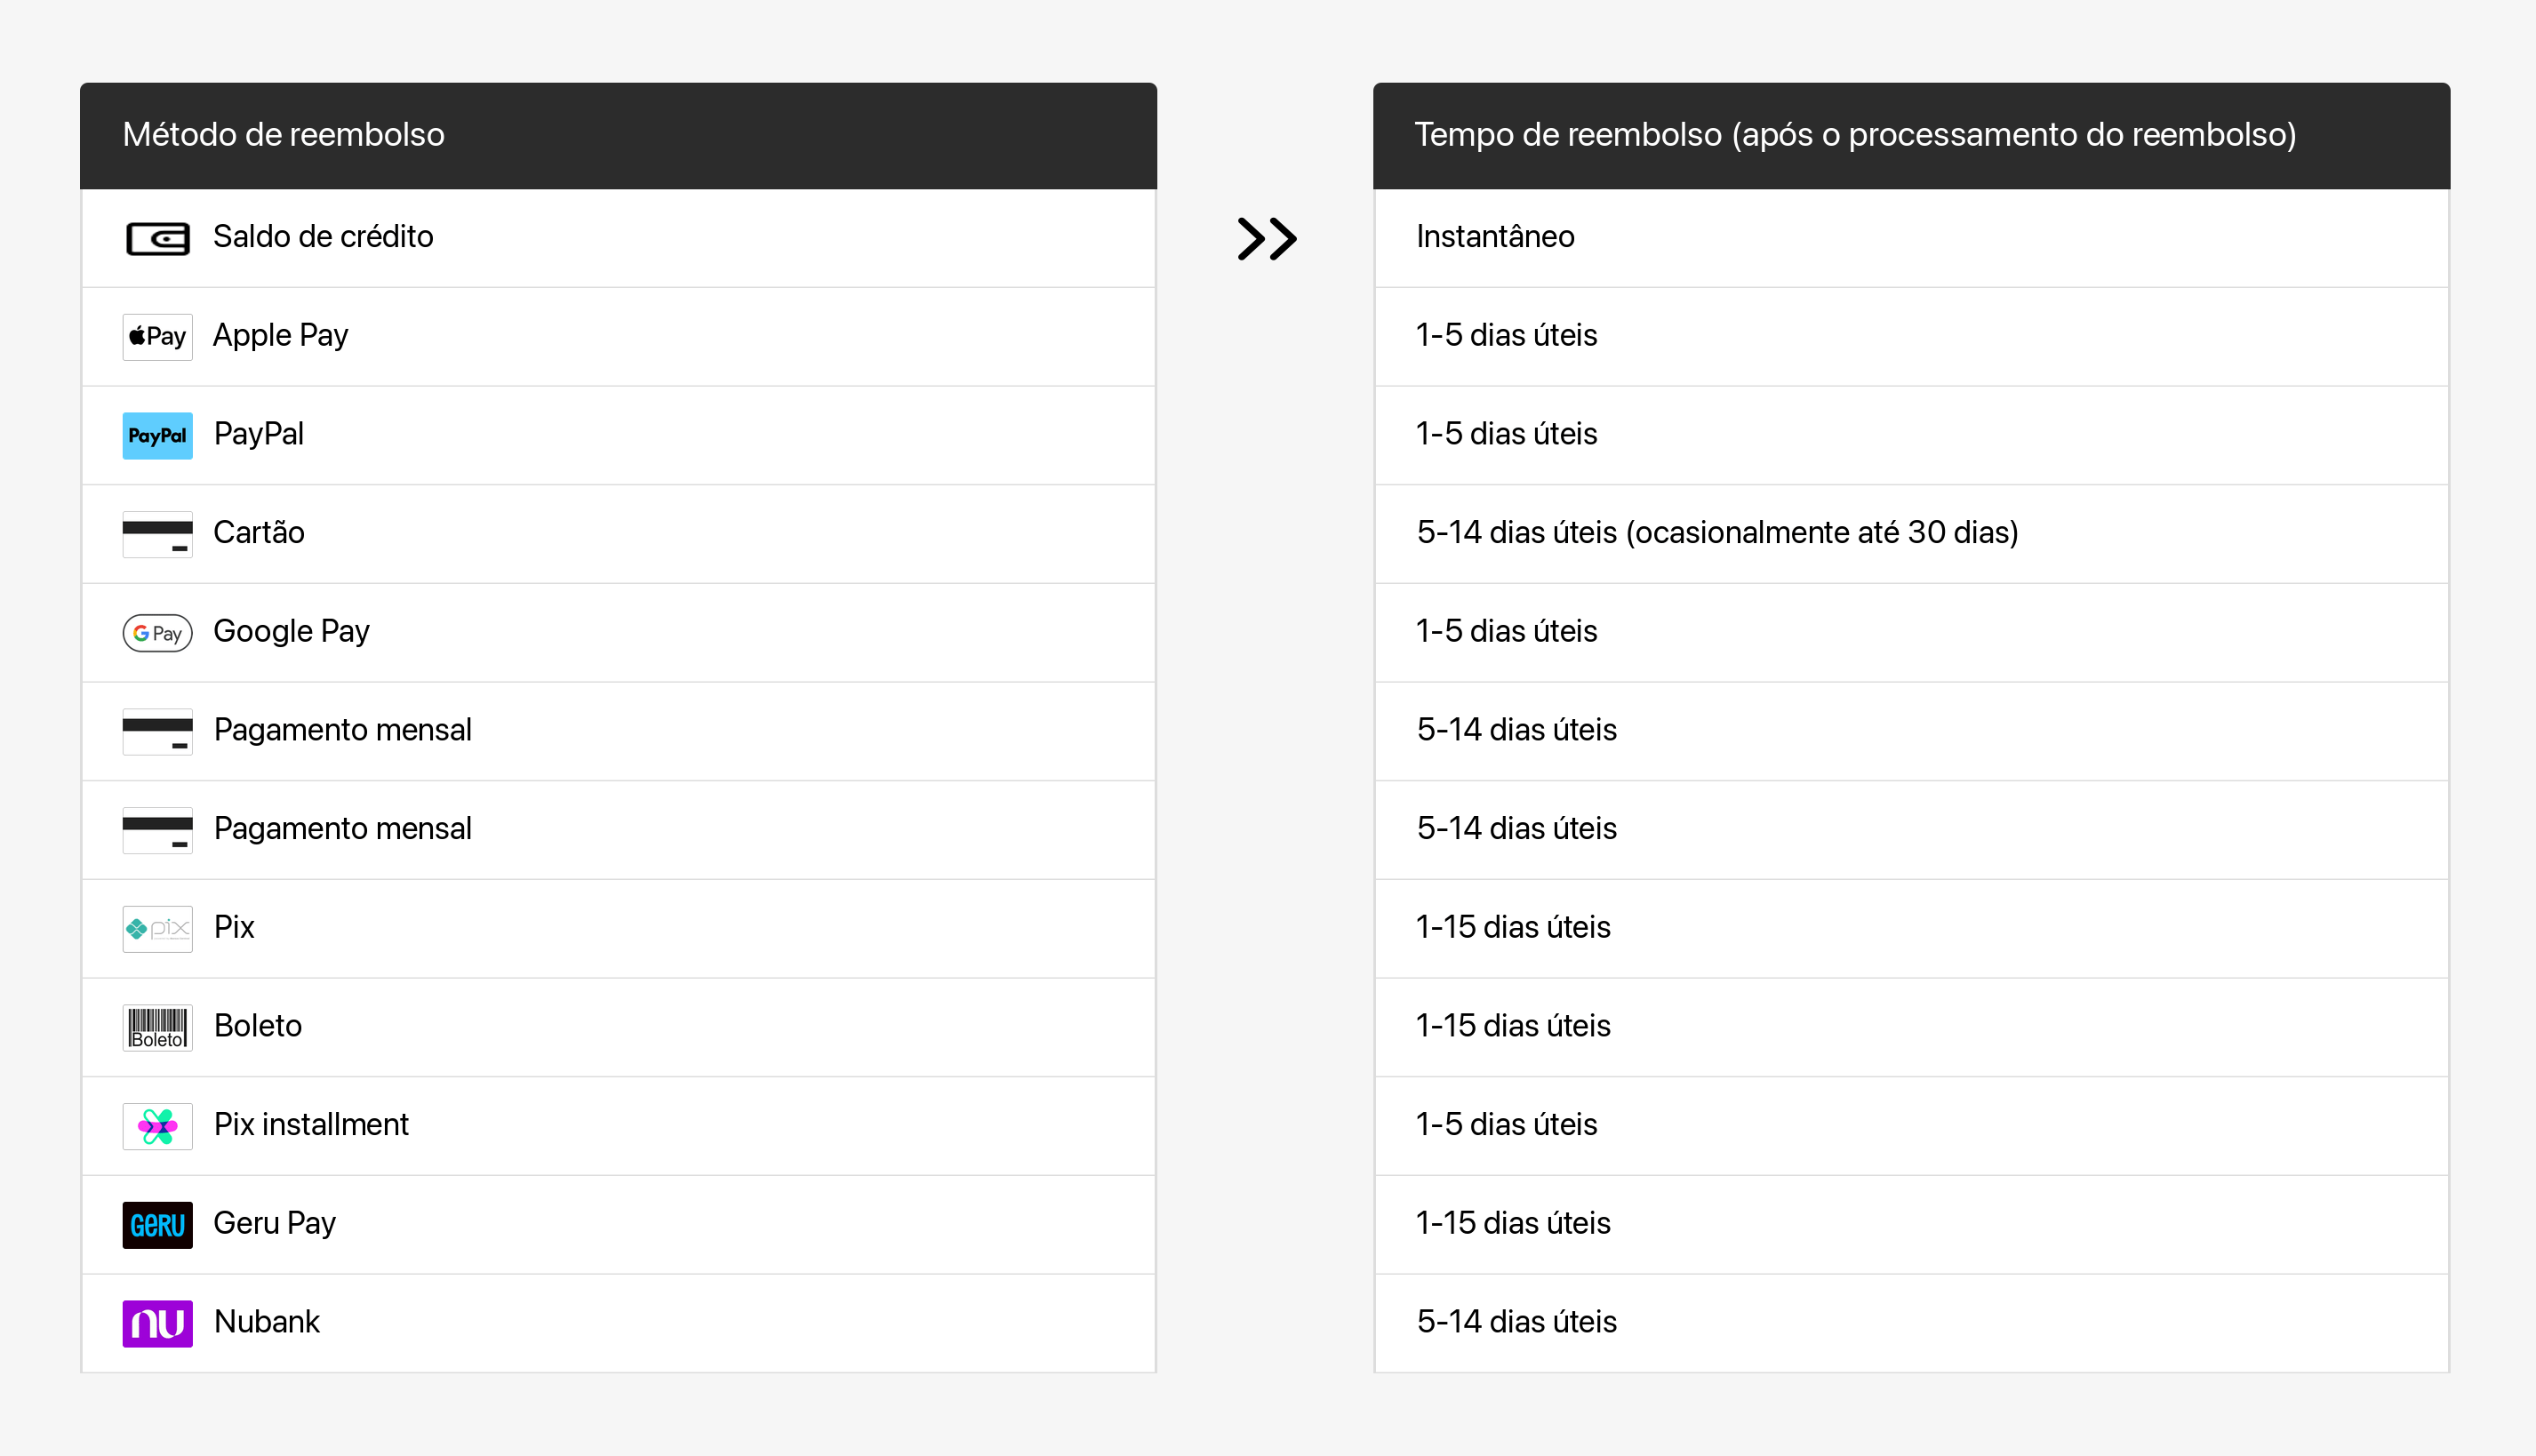Select the Geru Pay logo icon
This screenshot has width=2536, height=1456.
point(157,1224)
